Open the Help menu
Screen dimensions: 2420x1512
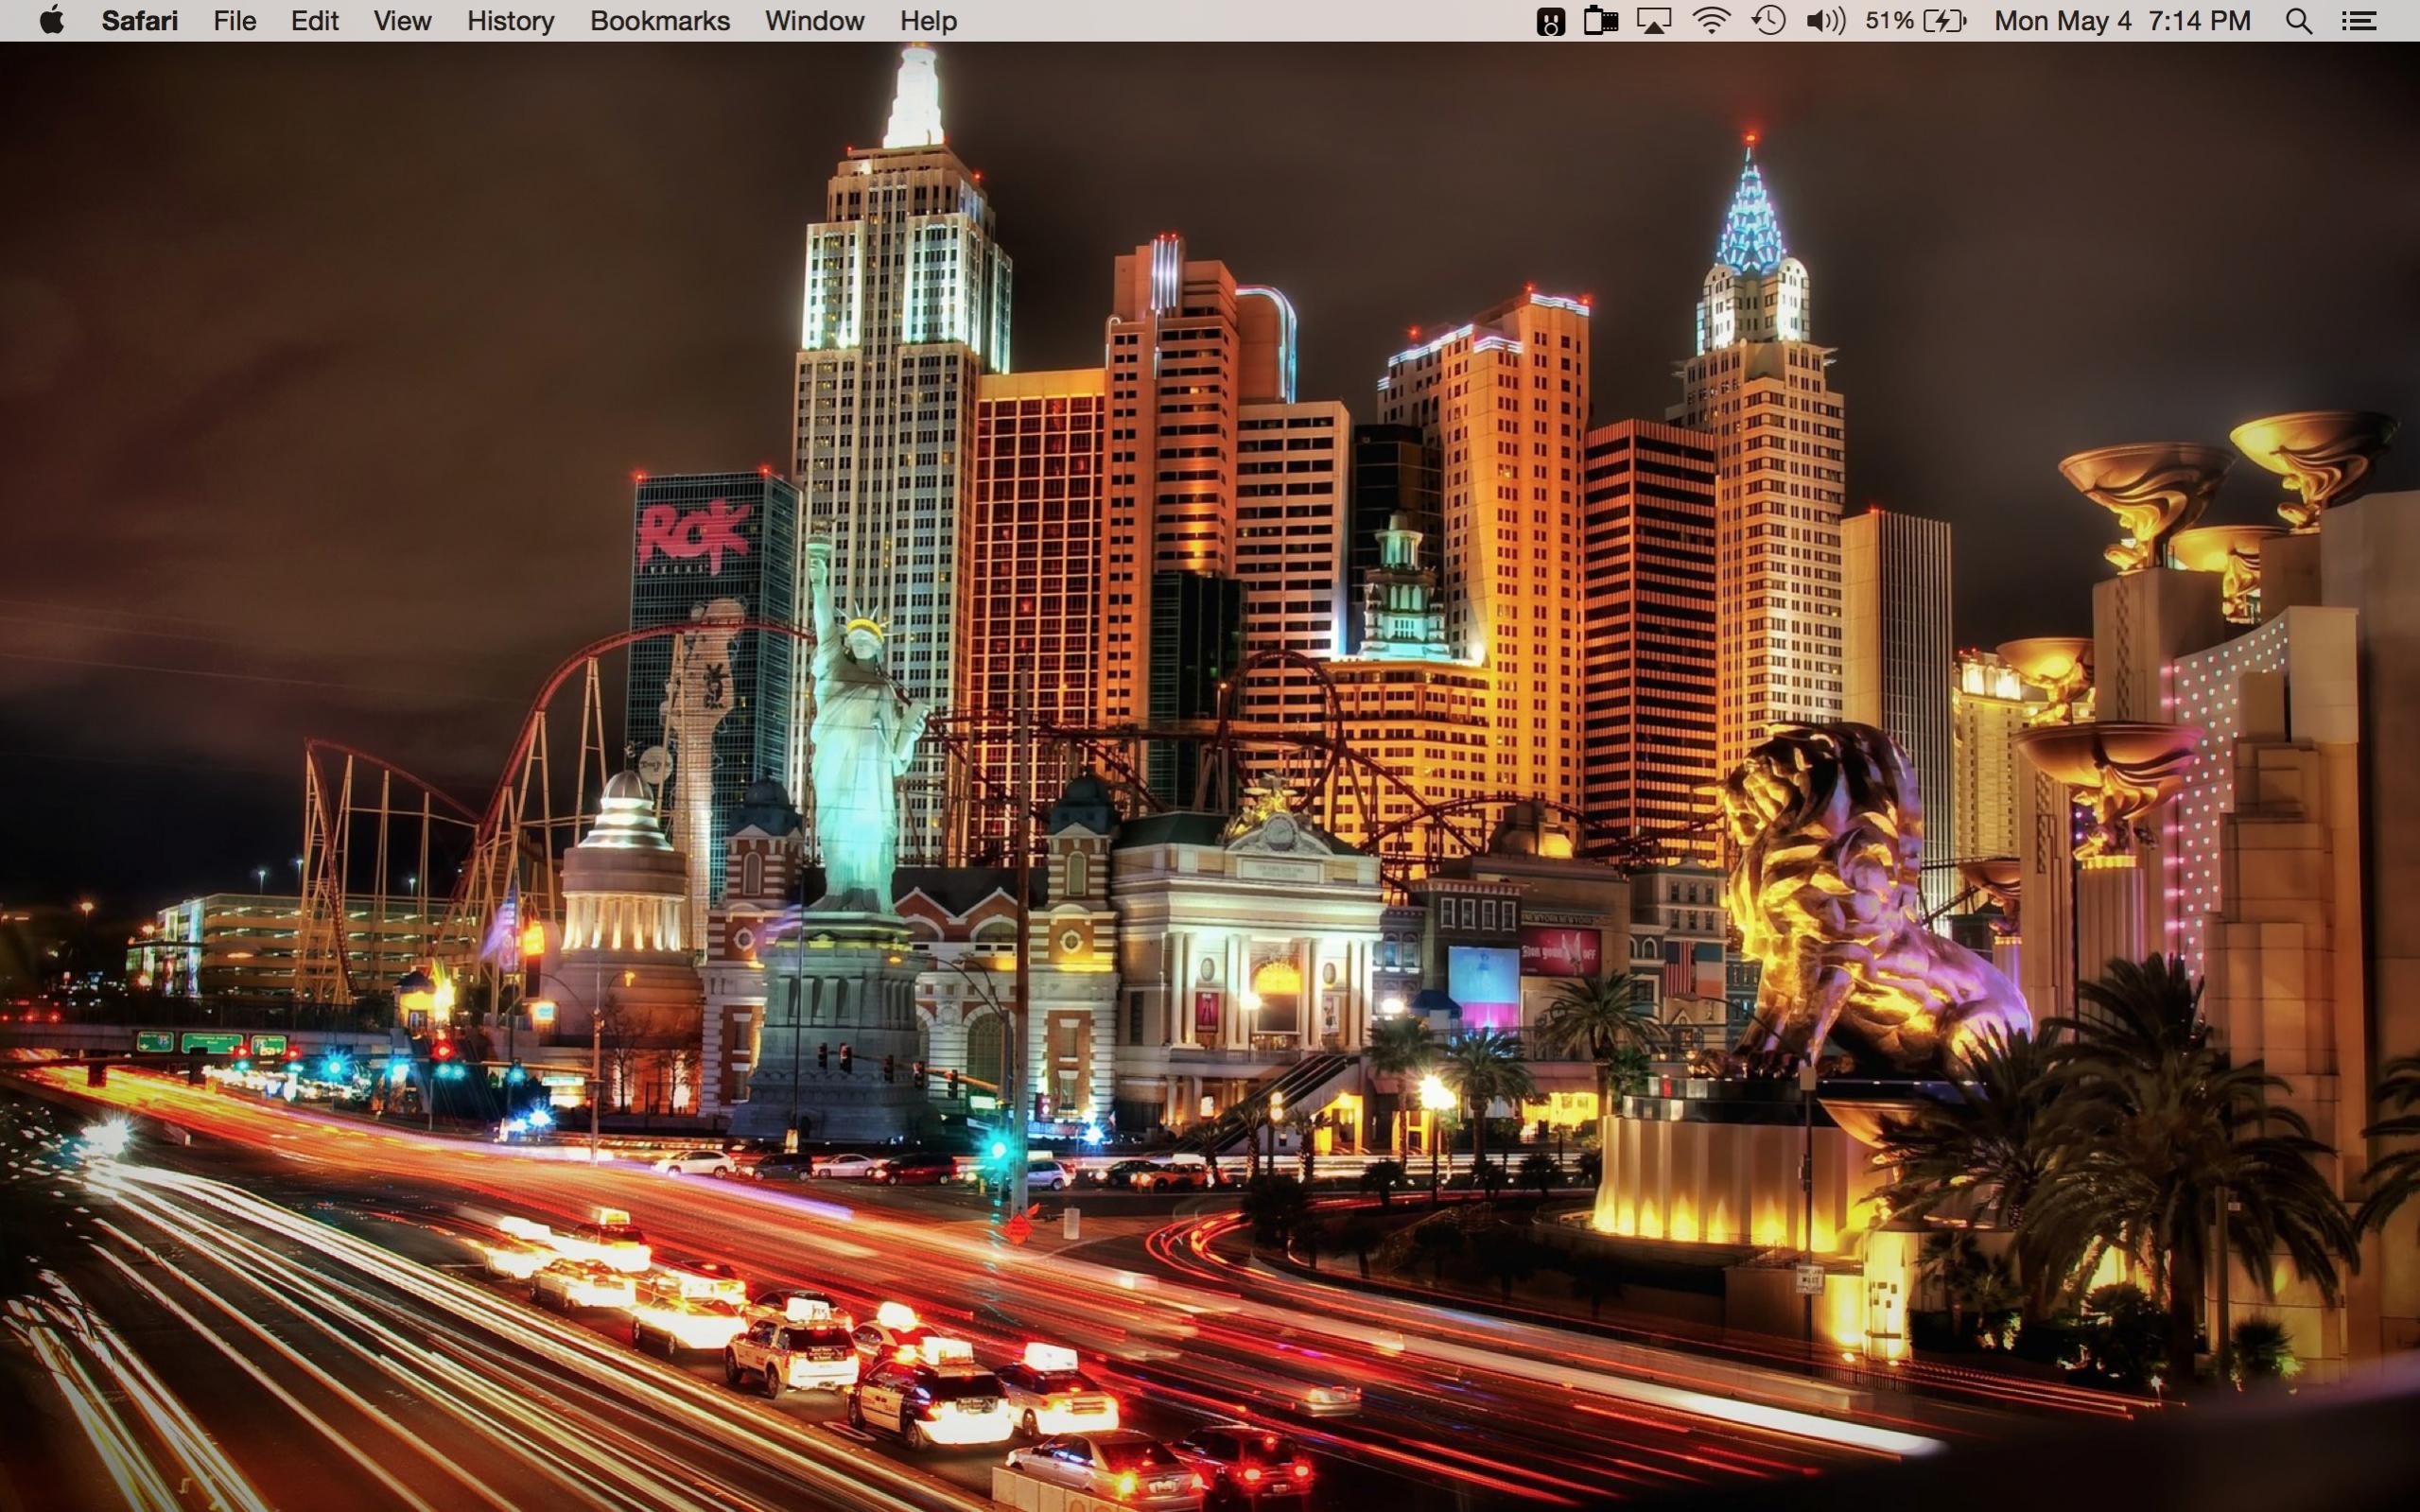pyautogui.click(x=928, y=21)
